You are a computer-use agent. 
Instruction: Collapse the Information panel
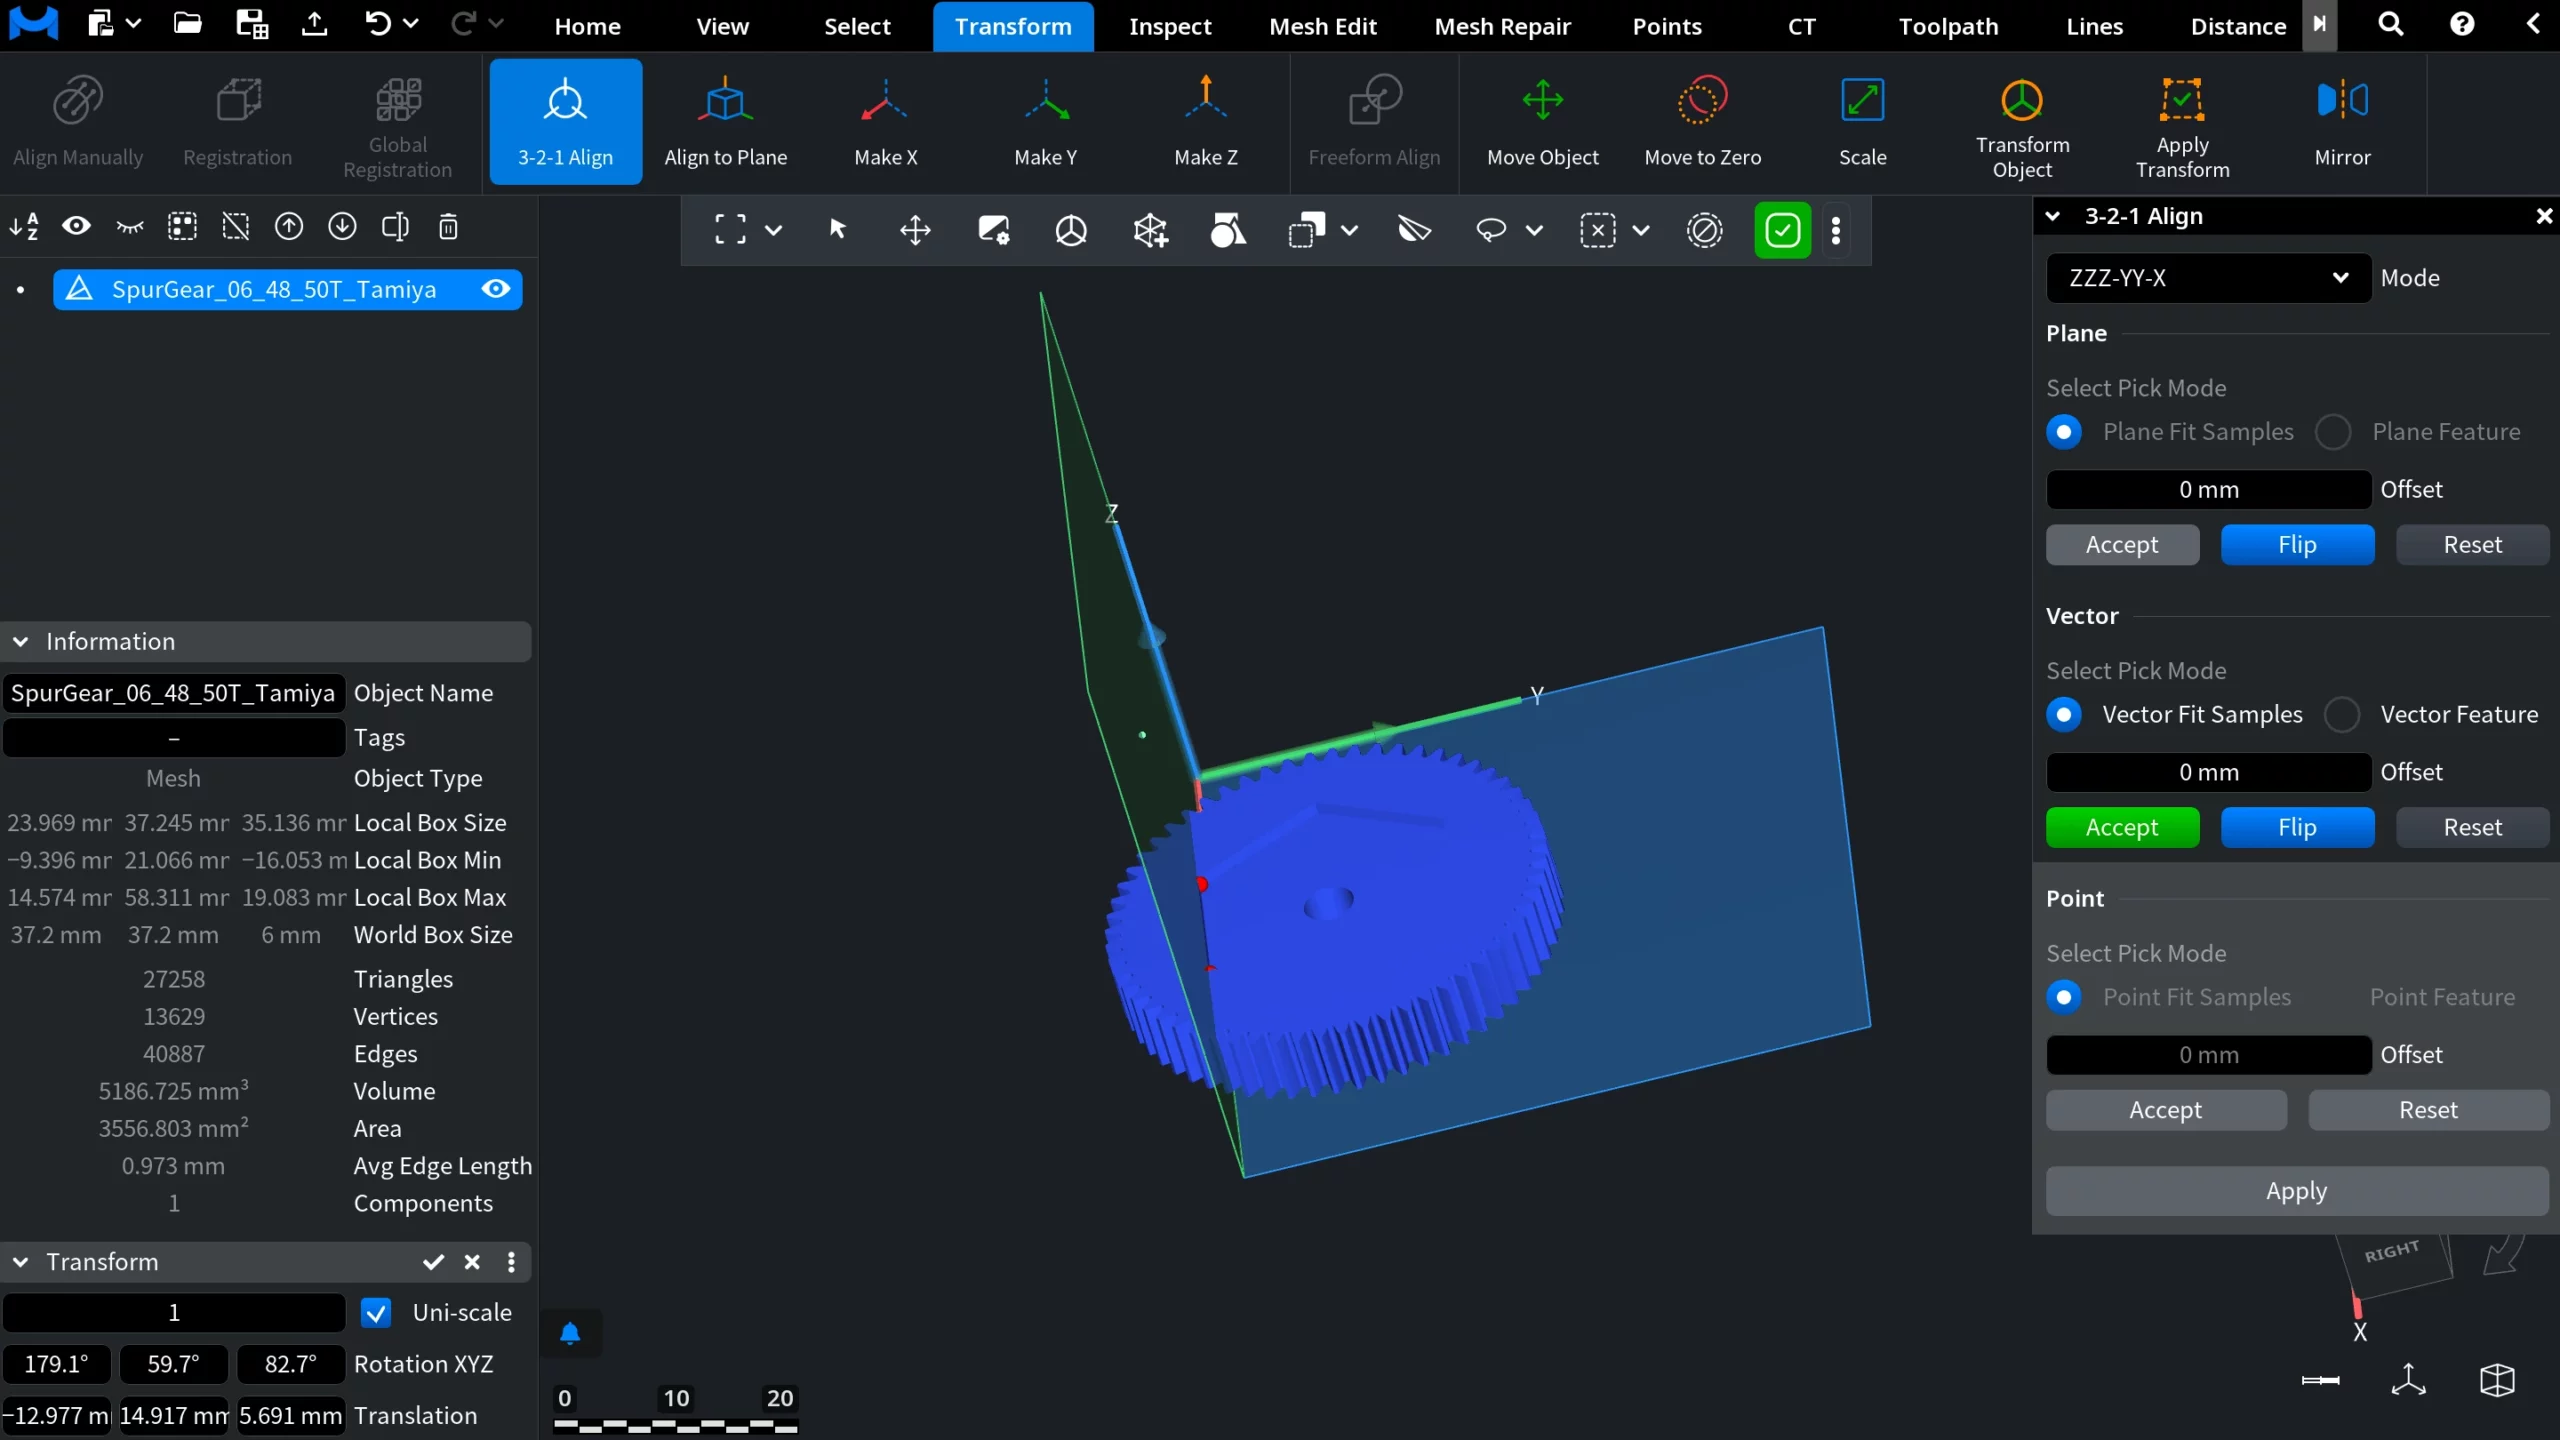pyautogui.click(x=21, y=642)
